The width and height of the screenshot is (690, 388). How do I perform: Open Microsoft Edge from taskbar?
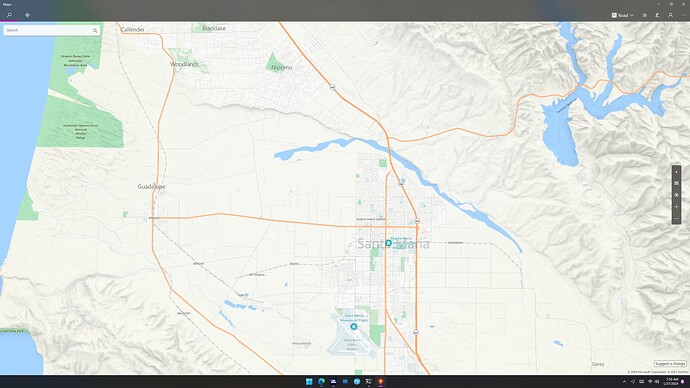pyautogui.click(x=321, y=381)
